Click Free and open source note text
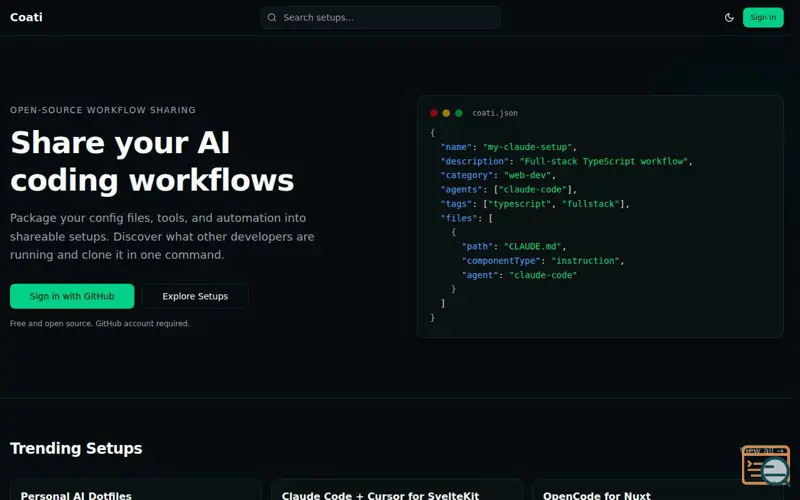Image resolution: width=800 pixels, height=500 pixels. tap(100, 323)
